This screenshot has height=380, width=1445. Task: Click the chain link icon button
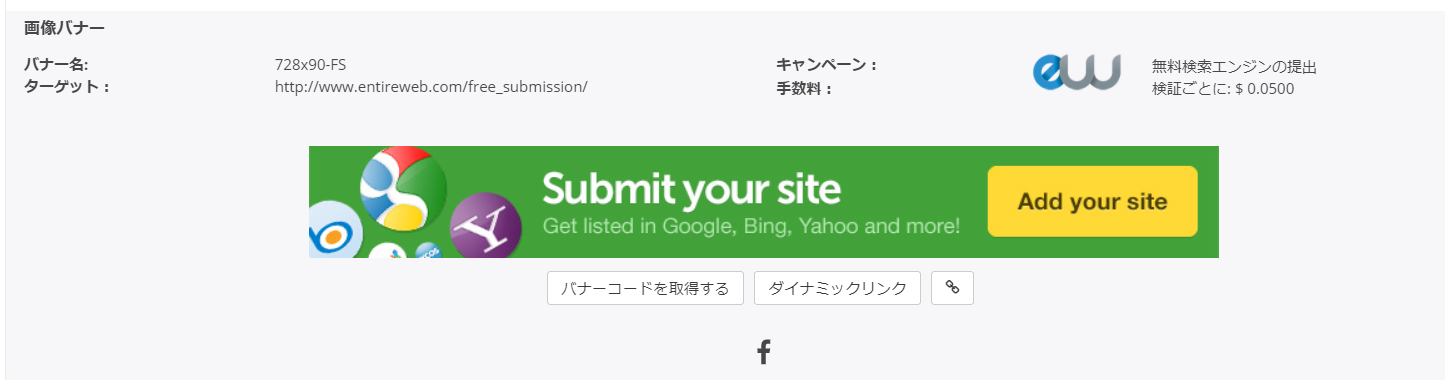coord(952,288)
